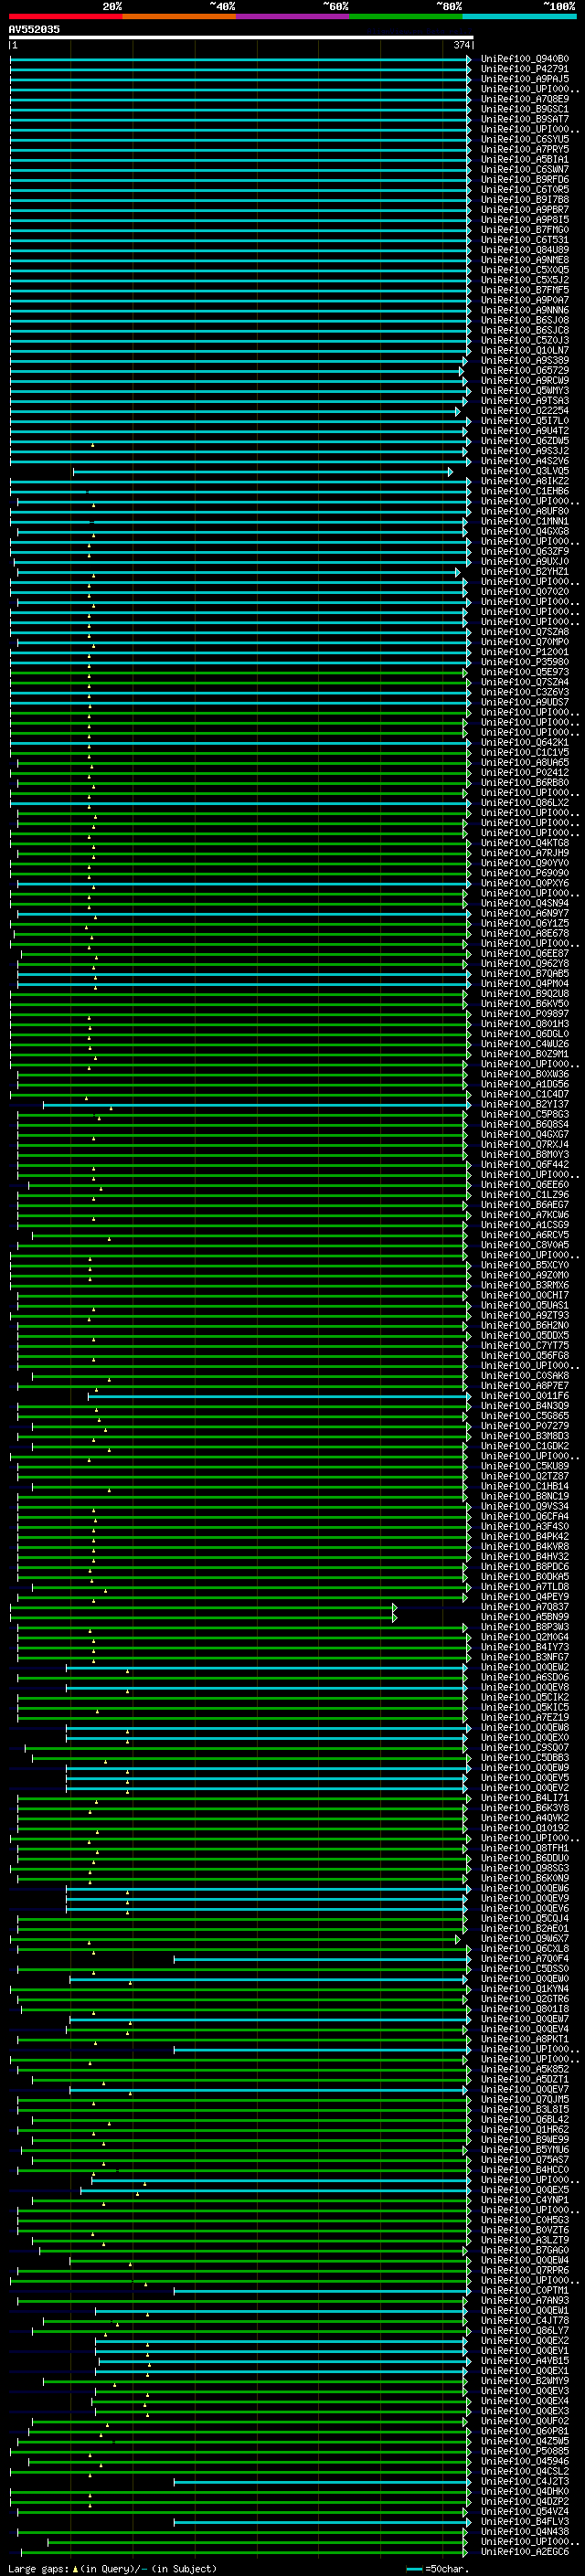
Task: Select the UniRef100_C1MNN1 label
Action: 525,521
